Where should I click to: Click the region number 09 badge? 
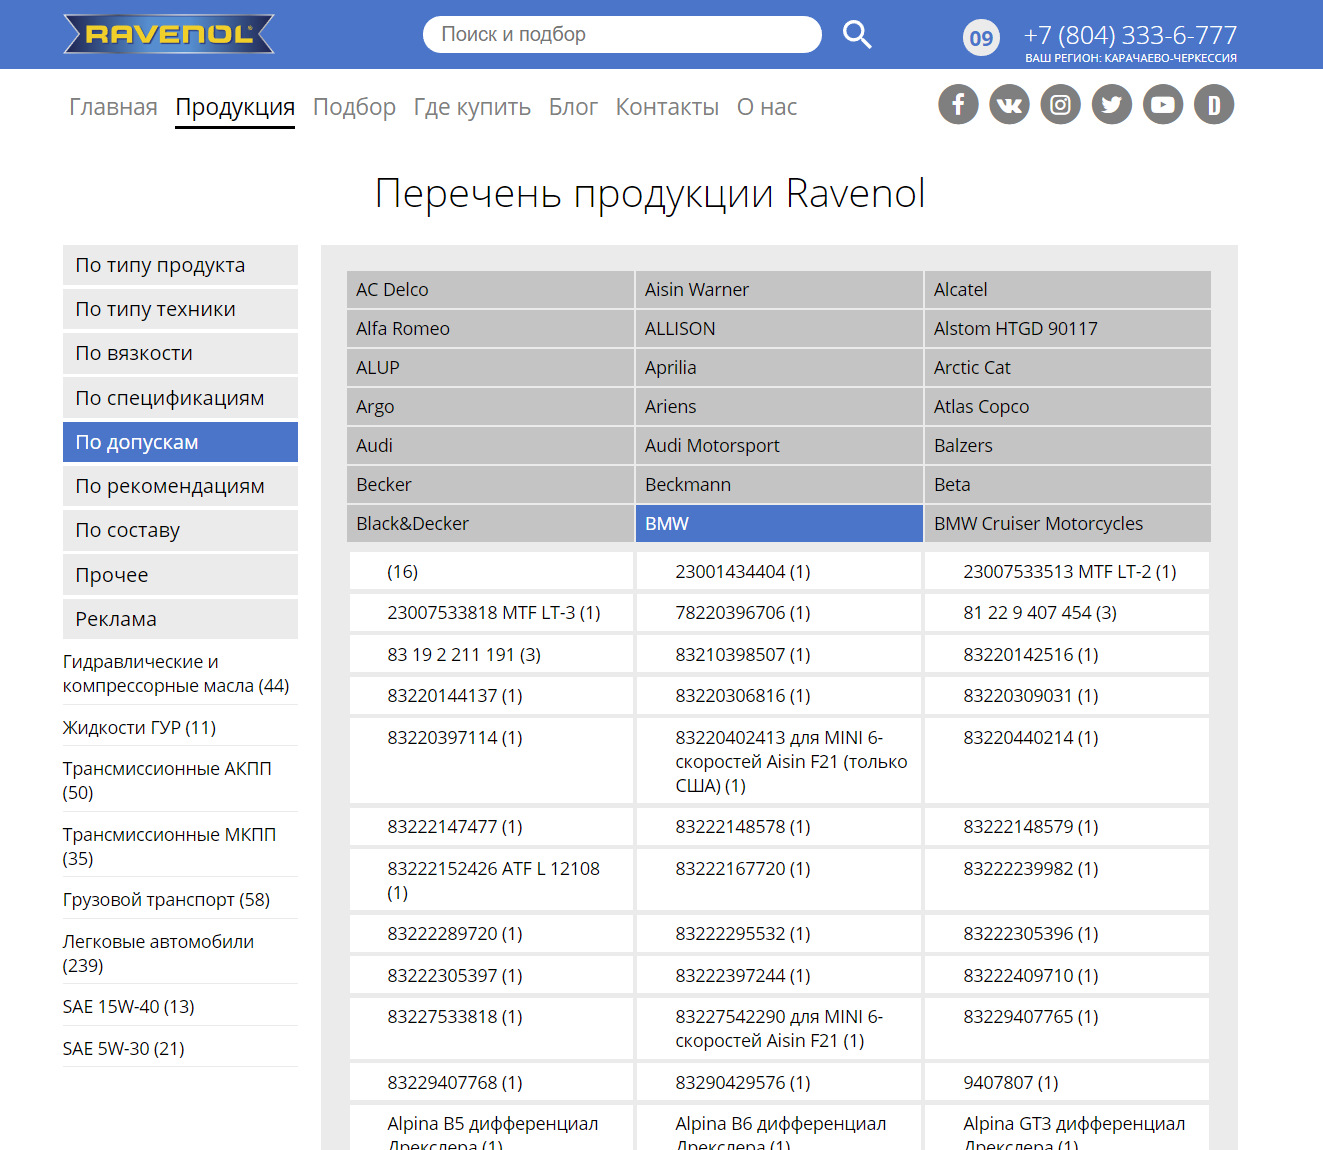(x=981, y=38)
